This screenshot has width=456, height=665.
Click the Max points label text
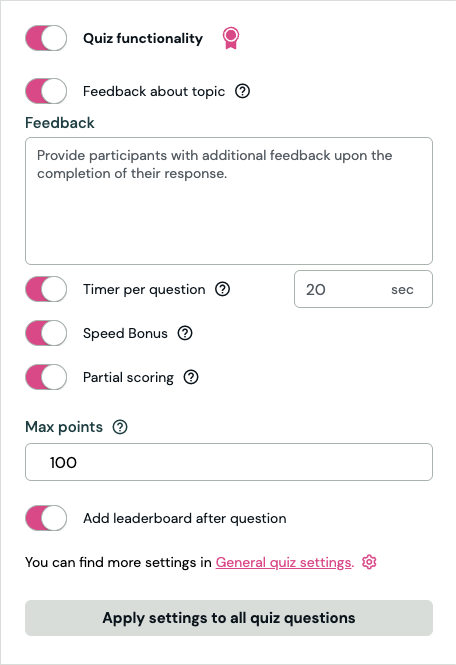tap(64, 427)
